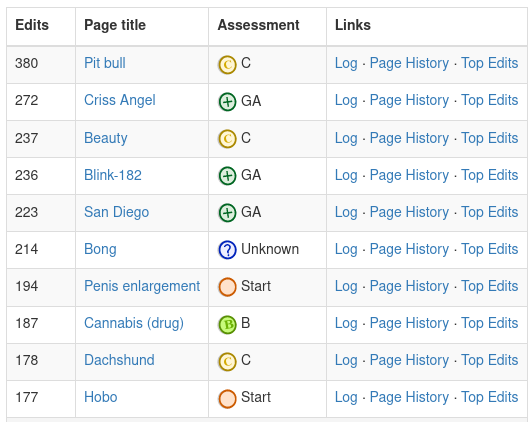Open Page History for Hobo
Image resolution: width=531 pixels, height=422 pixels.
409,397
